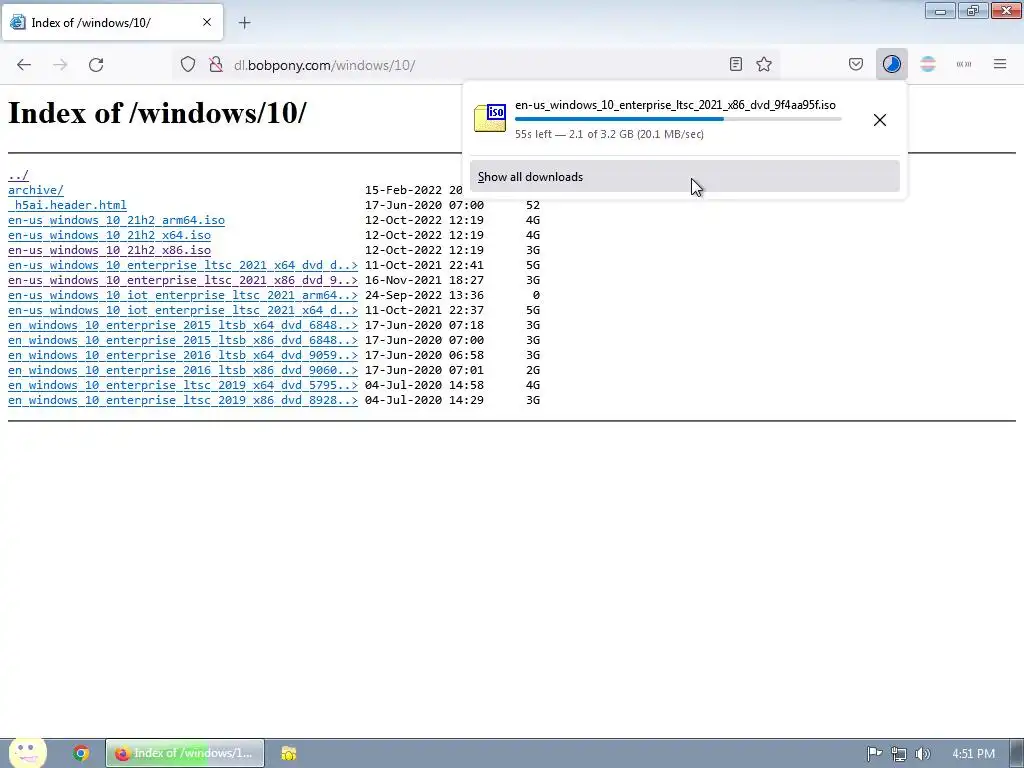
Task: Open _h5ai.header.html link
Action: tap(67, 205)
